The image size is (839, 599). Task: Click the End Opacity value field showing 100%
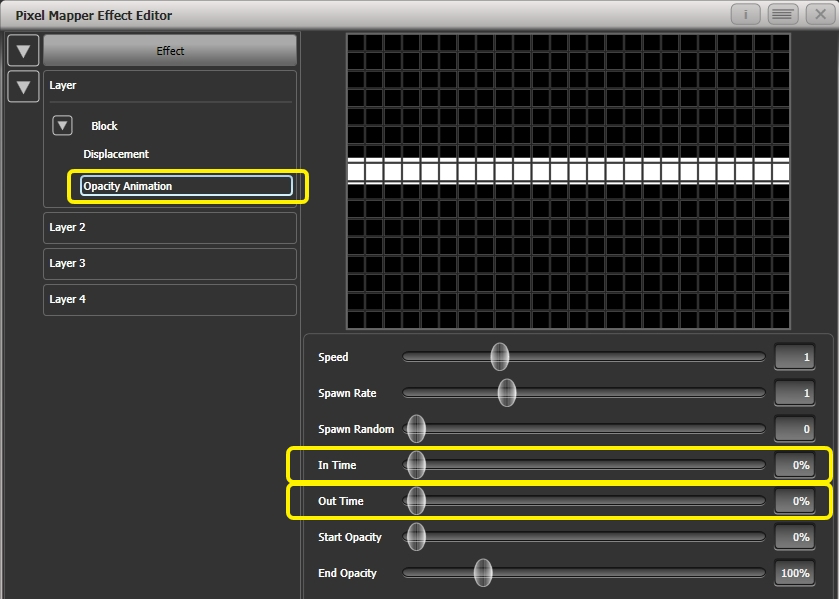(x=793, y=573)
